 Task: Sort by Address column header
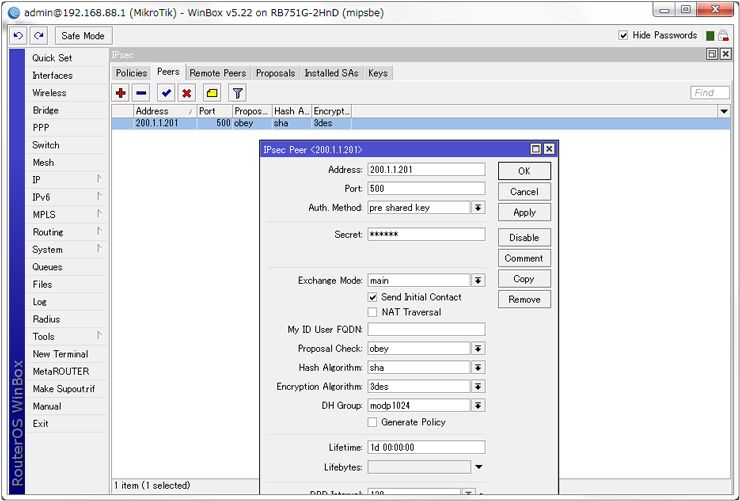164,111
